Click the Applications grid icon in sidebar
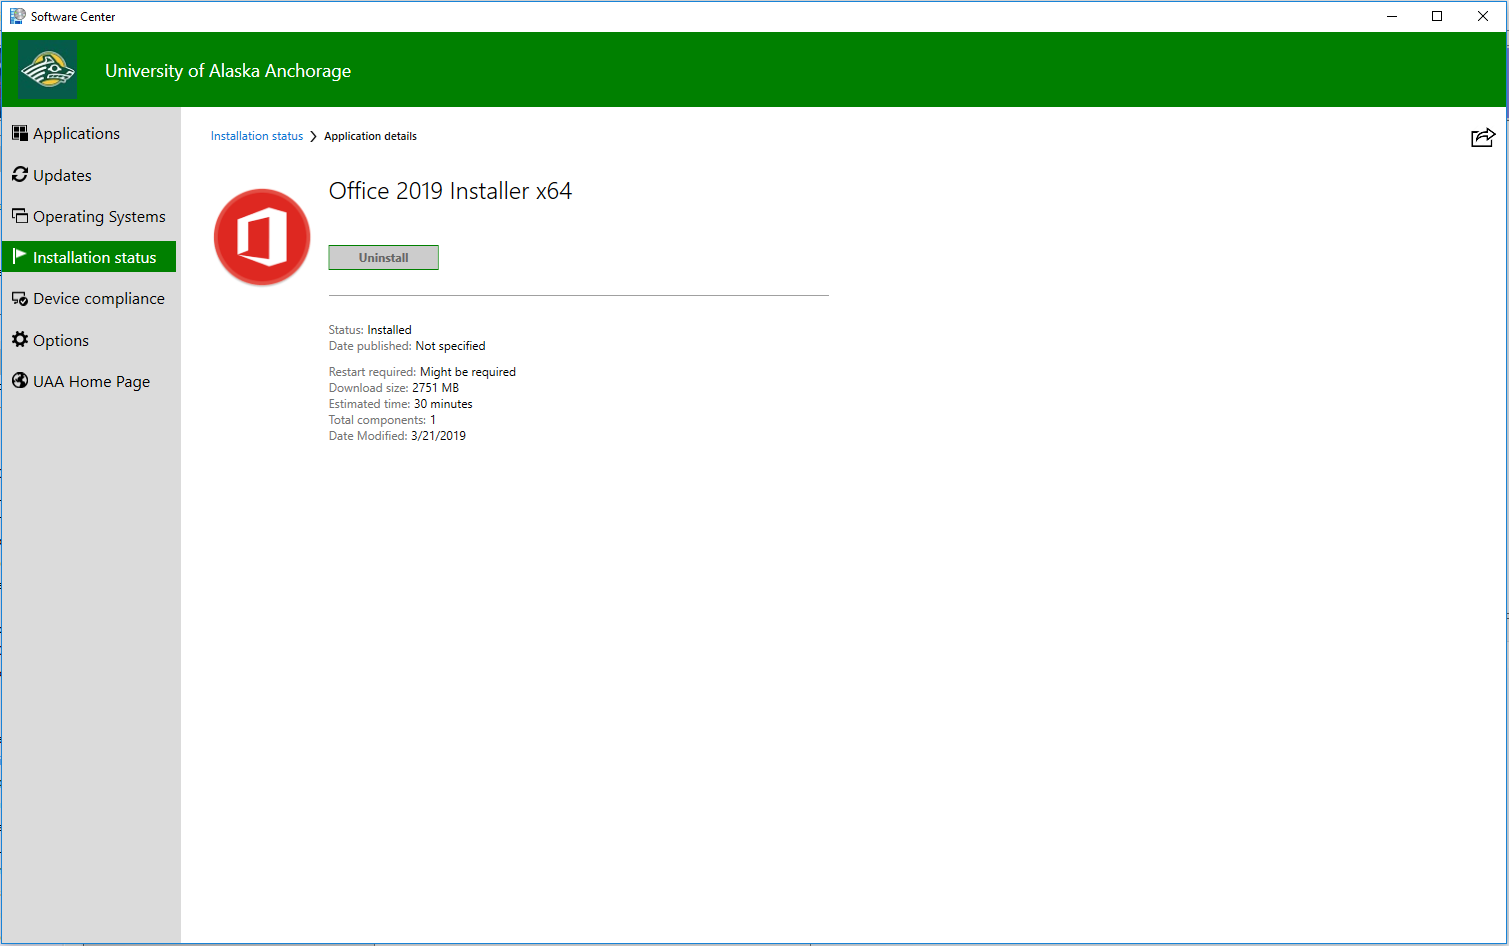 [x=20, y=133]
